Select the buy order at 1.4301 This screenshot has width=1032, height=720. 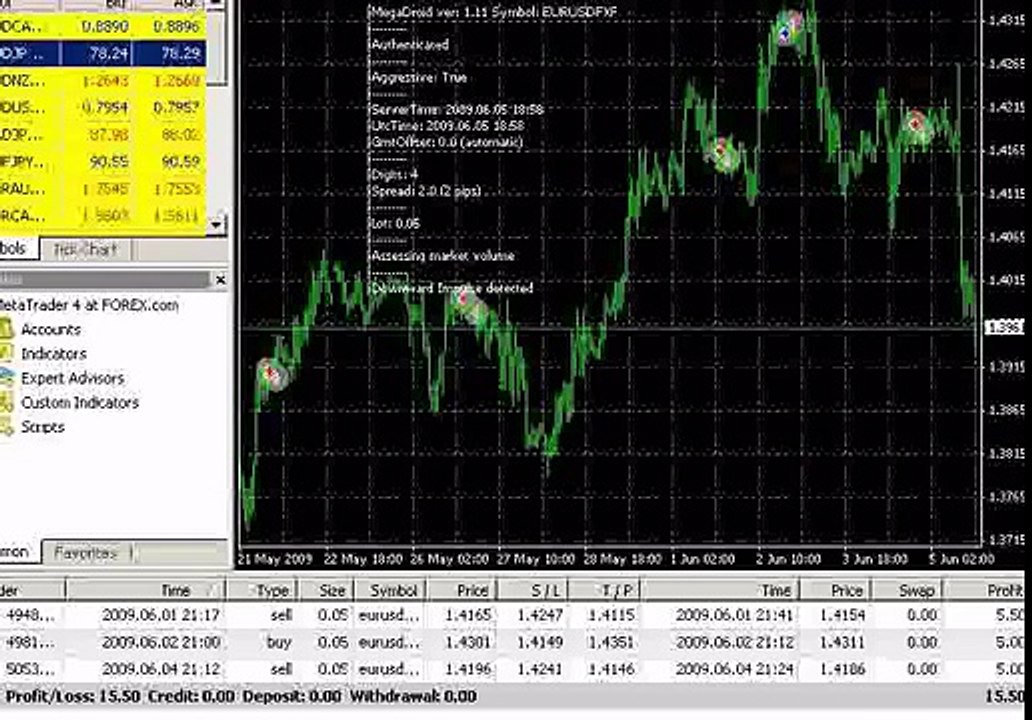(512, 642)
